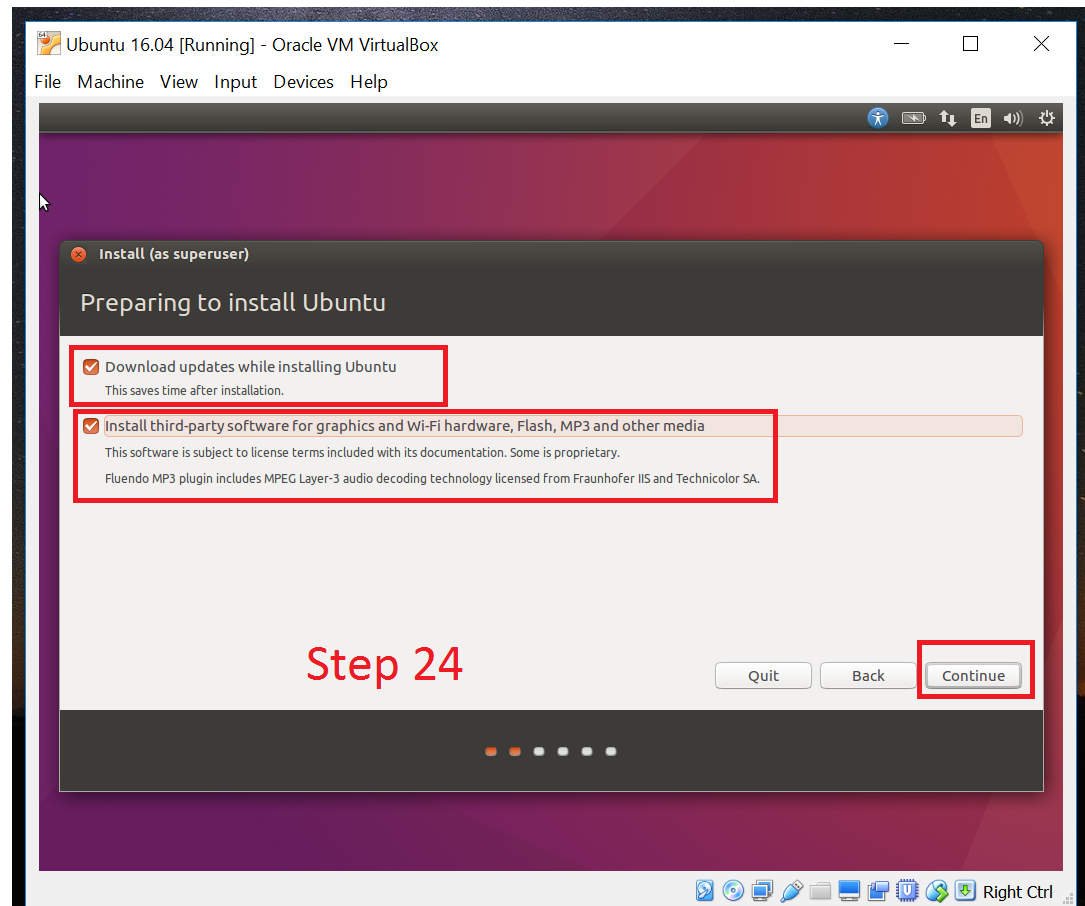Click the Back button

(x=868, y=676)
